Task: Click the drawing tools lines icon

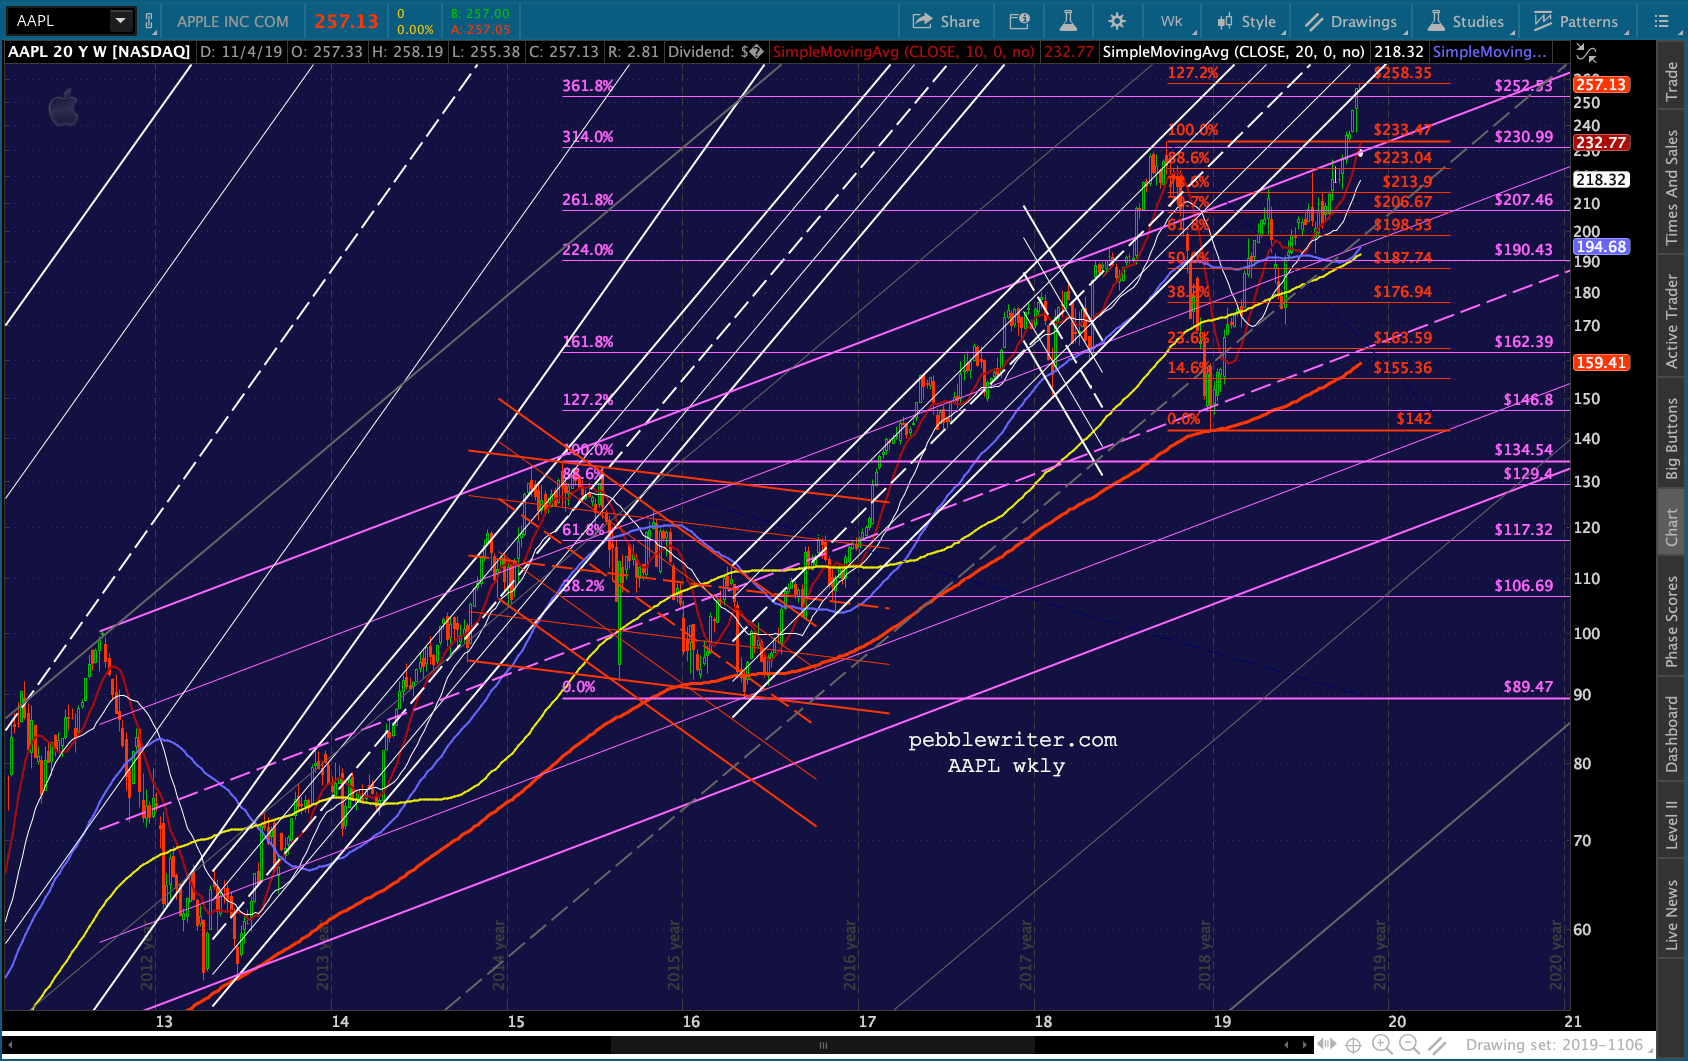Action: pyautogui.click(x=1437, y=1045)
